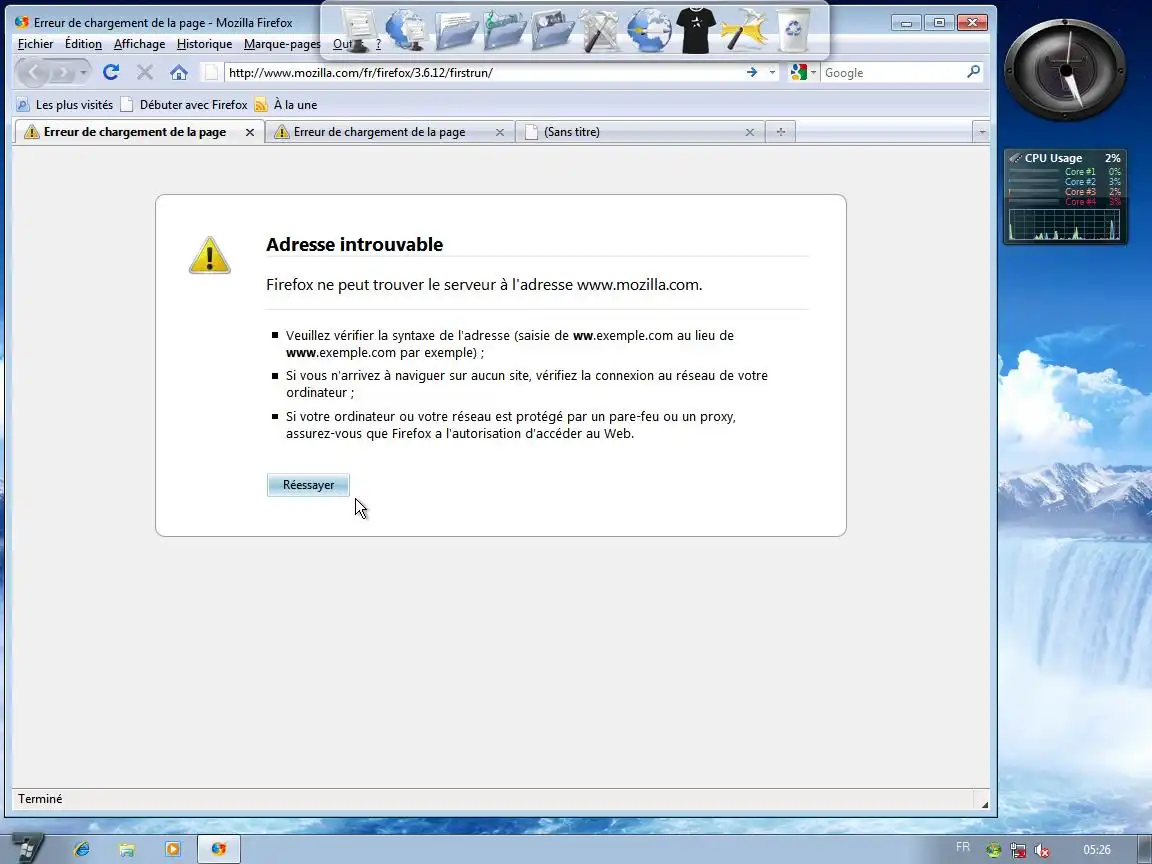Click the Adresse introuvable heading
This screenshot has height=864, width=1152.
point(354,245)
